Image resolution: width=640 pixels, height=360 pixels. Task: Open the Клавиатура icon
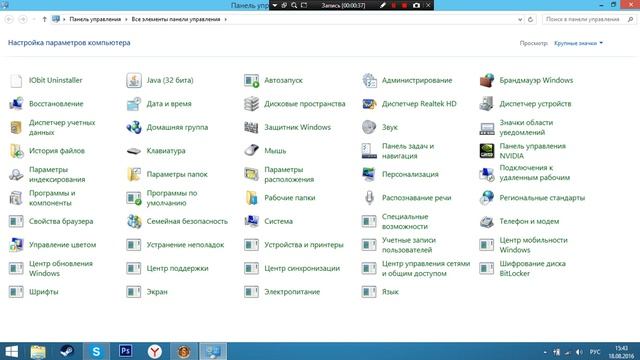click(x=133, y=151)
